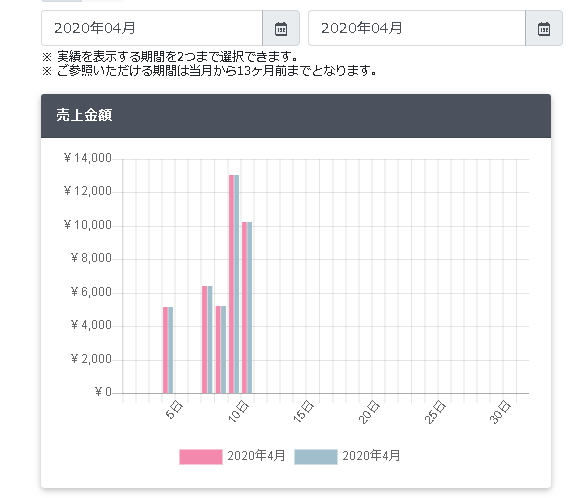Click the 30日 axis label
Image resolution: width=571 pixels, height=498 pixels.
point(501,412)
